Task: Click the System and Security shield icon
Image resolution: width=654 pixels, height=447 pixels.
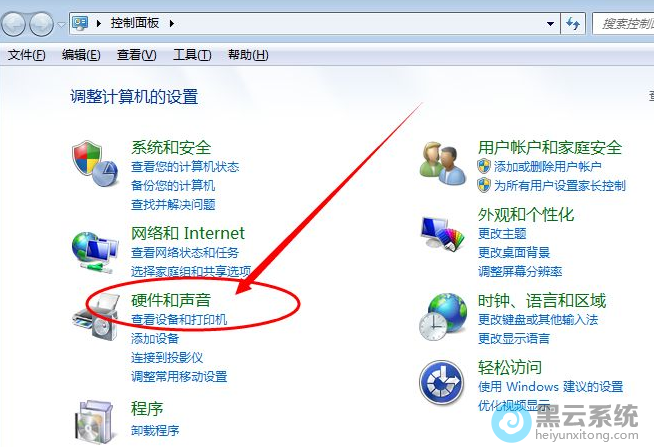Action: [x=95, y=163]
